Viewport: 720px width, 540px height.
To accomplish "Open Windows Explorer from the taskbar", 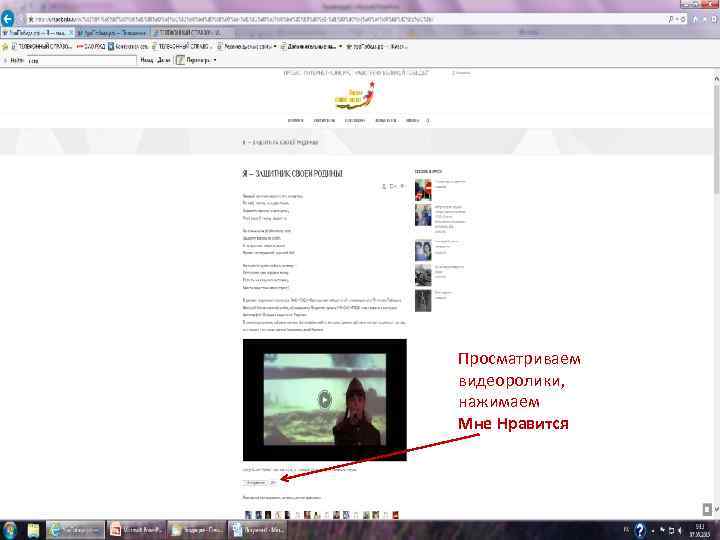I will point(33,530).
